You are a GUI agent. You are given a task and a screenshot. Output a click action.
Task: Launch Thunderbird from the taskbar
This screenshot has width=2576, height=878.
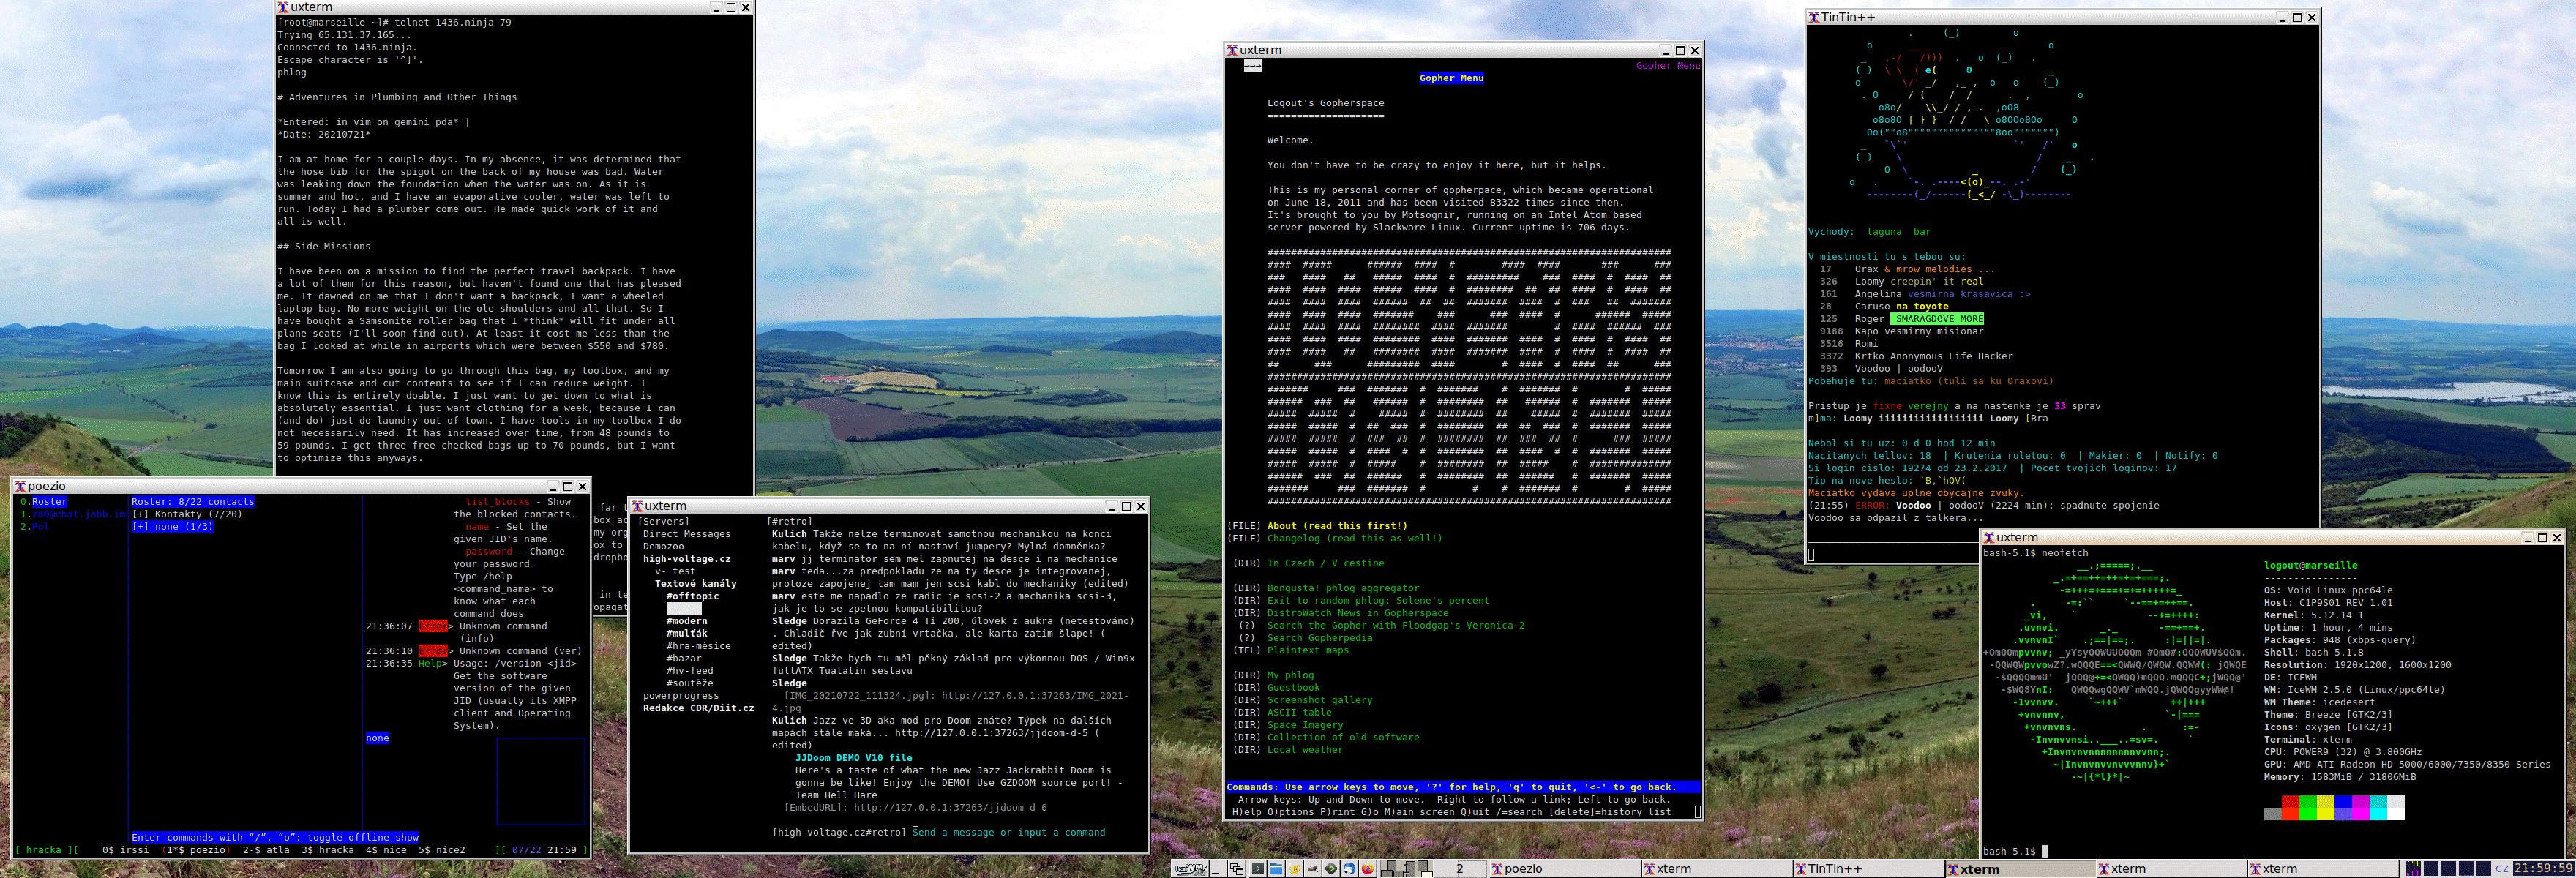pyautogui.click(x=1349, y=869)
